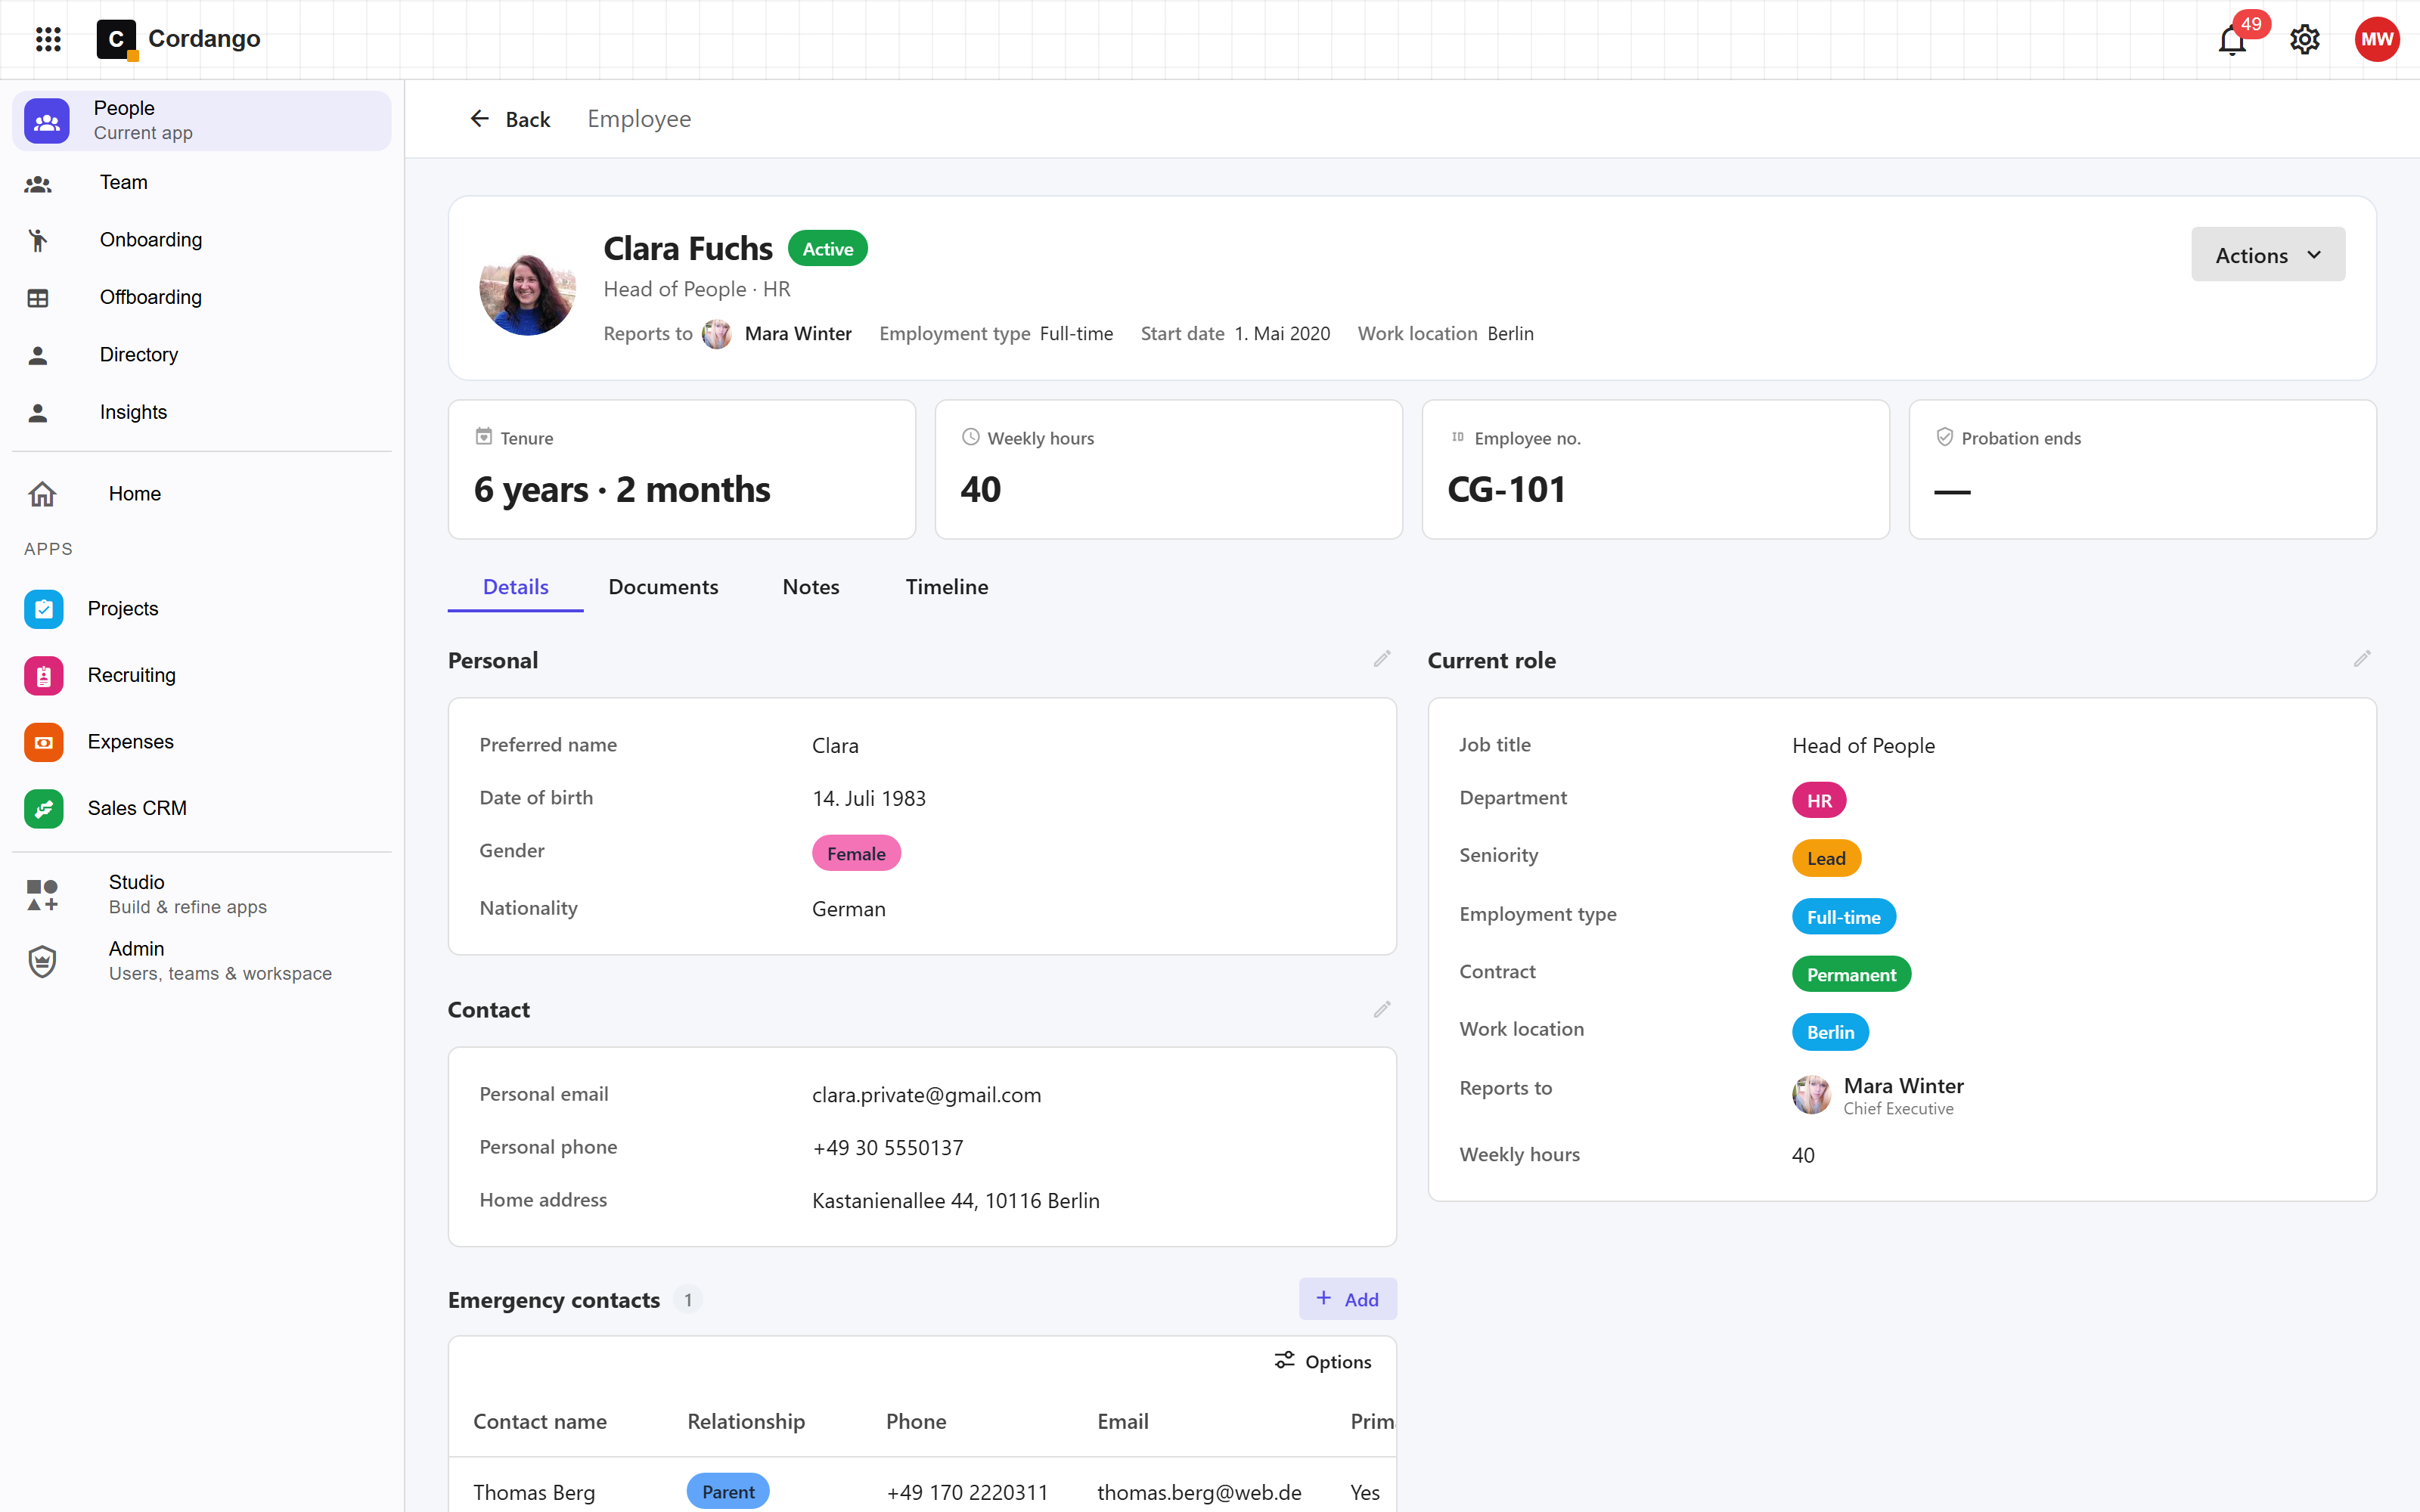Screen dimensions: 2420x1512
Task: Click phone +49 30 5550137
Action: coord(888,1148)
